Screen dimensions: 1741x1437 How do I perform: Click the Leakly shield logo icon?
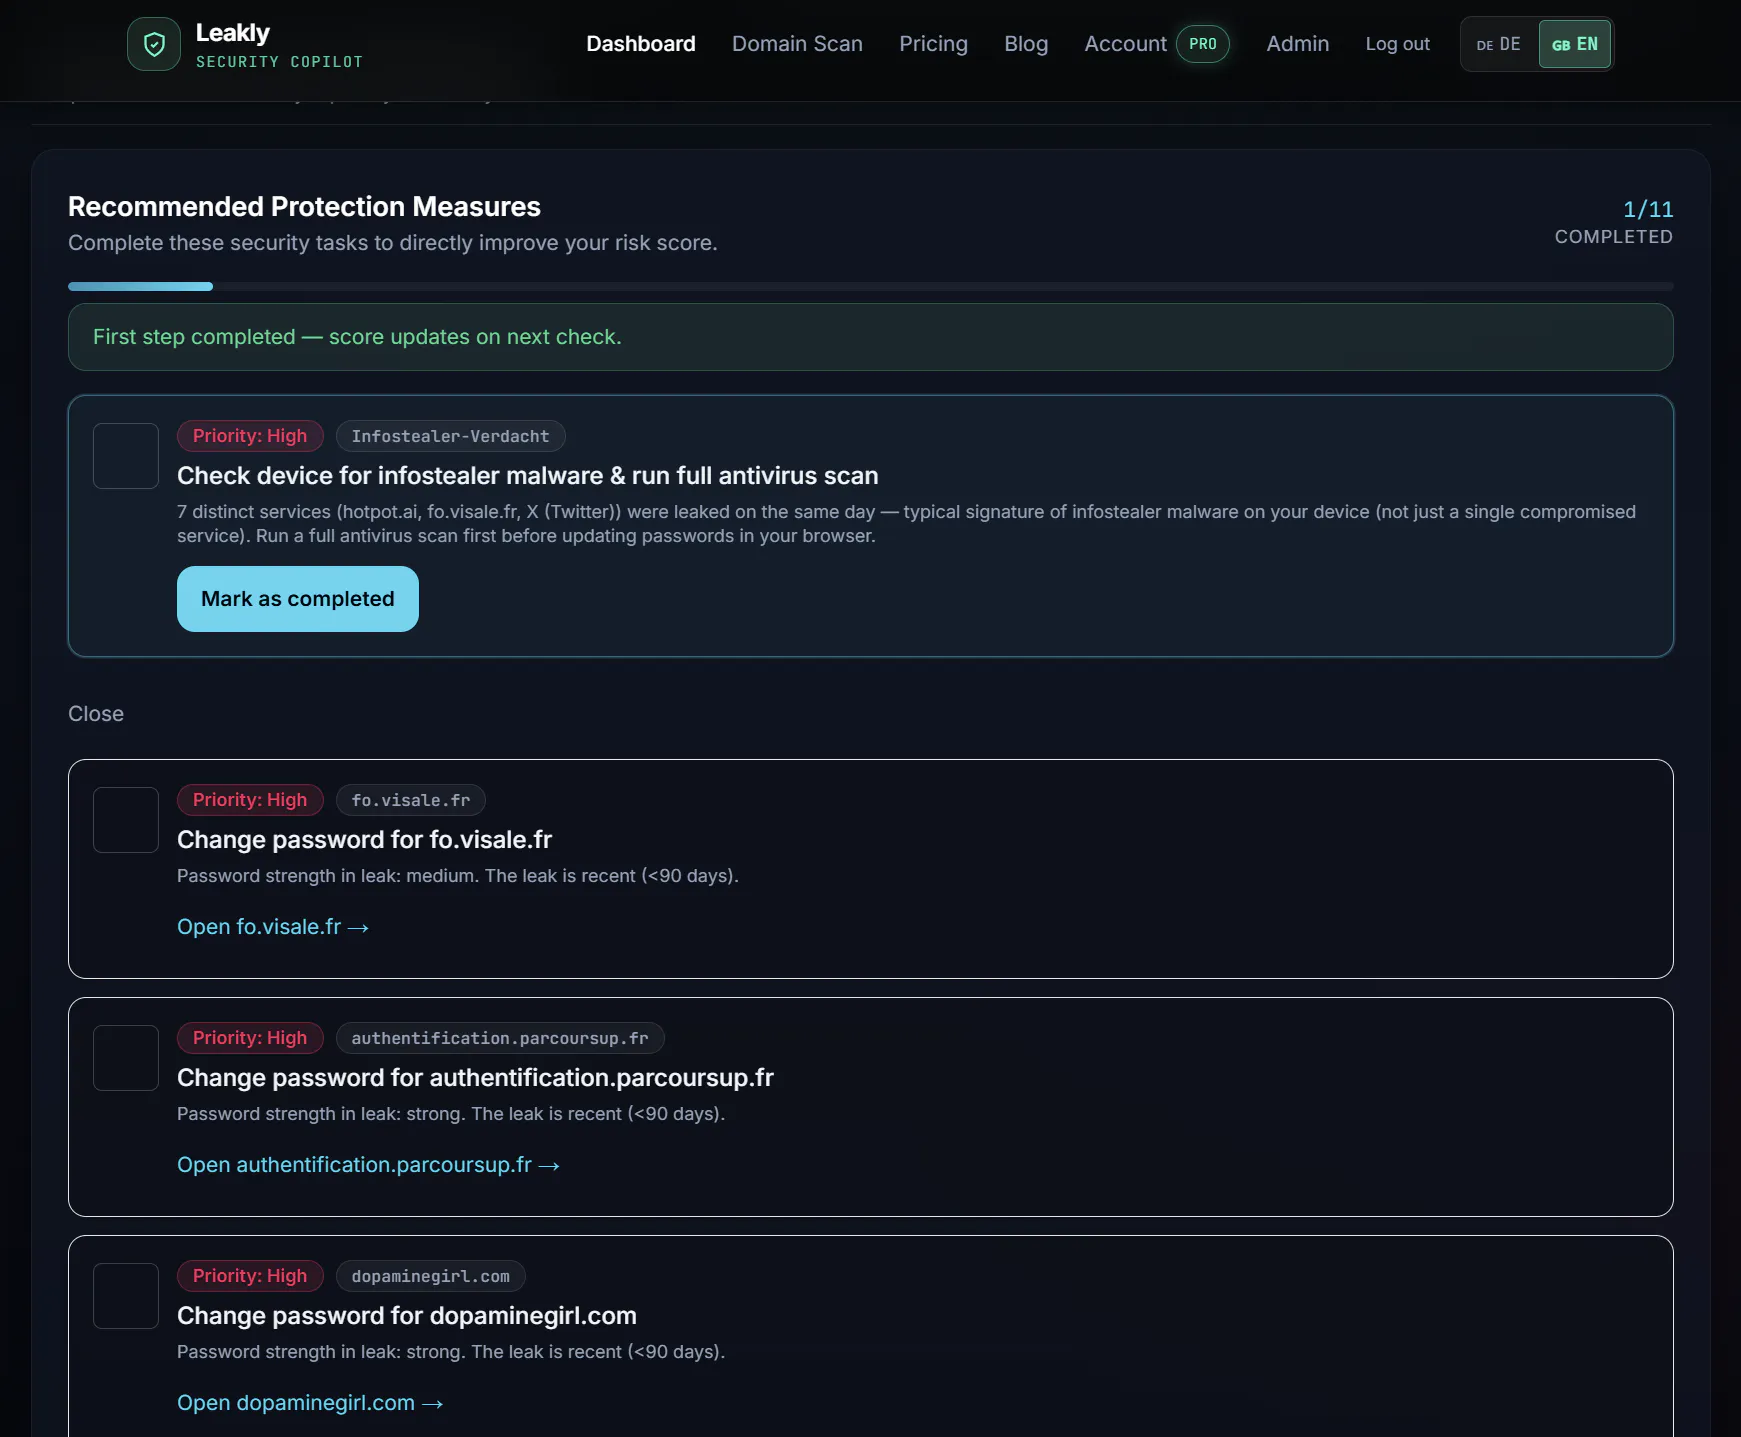point(154,44)
